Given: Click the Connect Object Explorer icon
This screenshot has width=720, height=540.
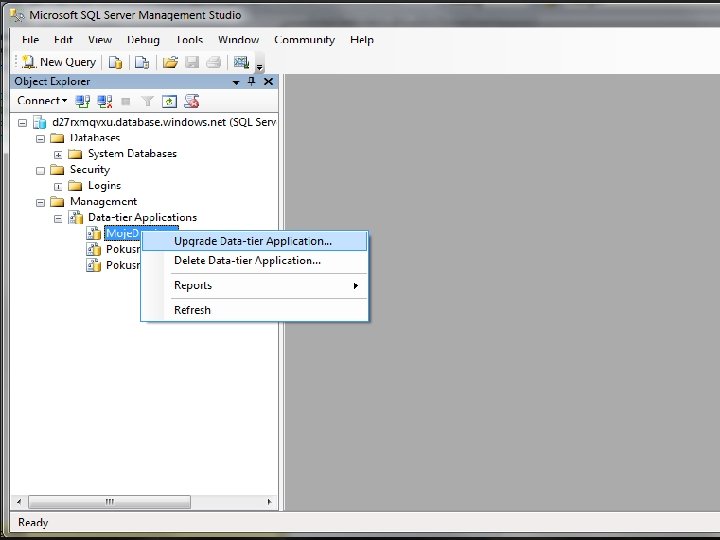Looking at the screenshot, I should (x=83, y=101).
